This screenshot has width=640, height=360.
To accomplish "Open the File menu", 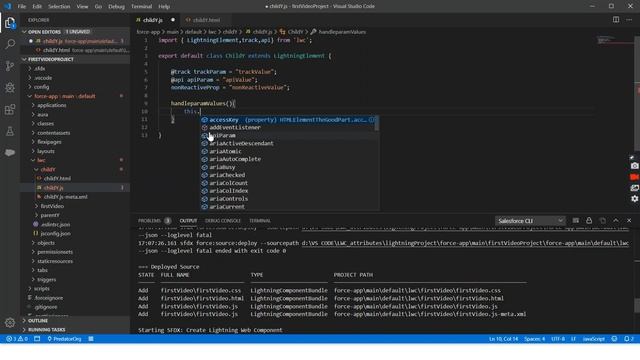I will click(22, 7).
